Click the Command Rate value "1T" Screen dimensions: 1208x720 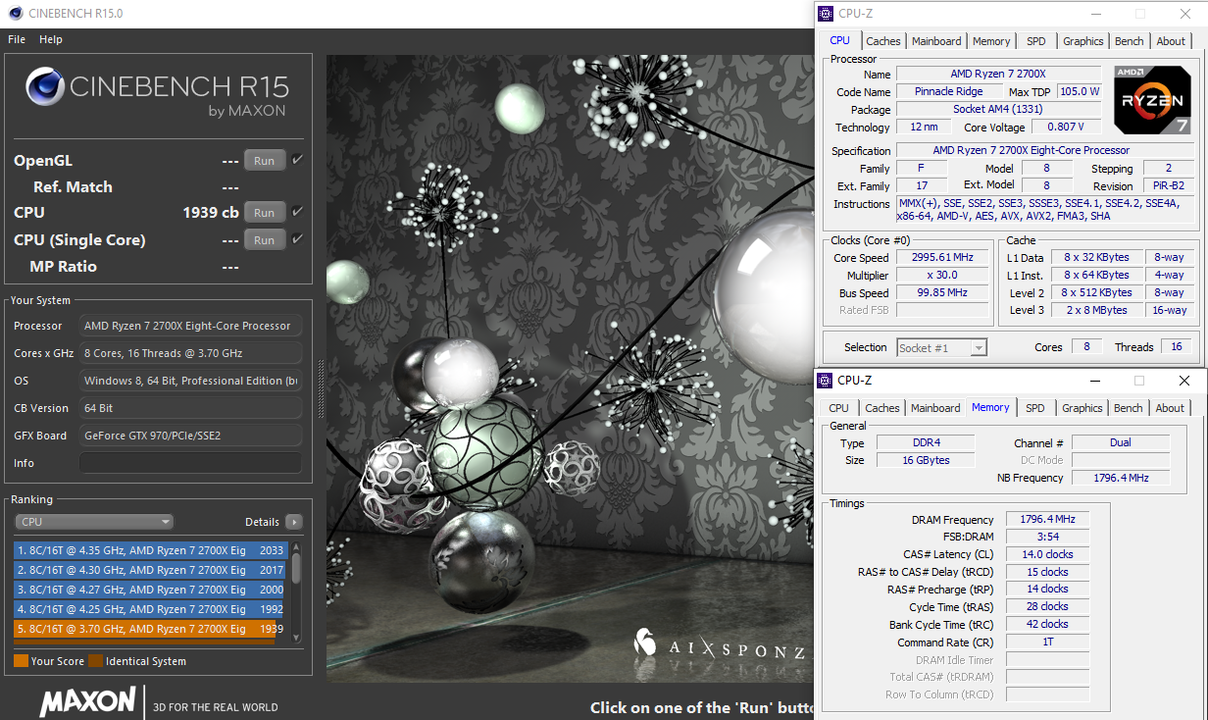1048,642
